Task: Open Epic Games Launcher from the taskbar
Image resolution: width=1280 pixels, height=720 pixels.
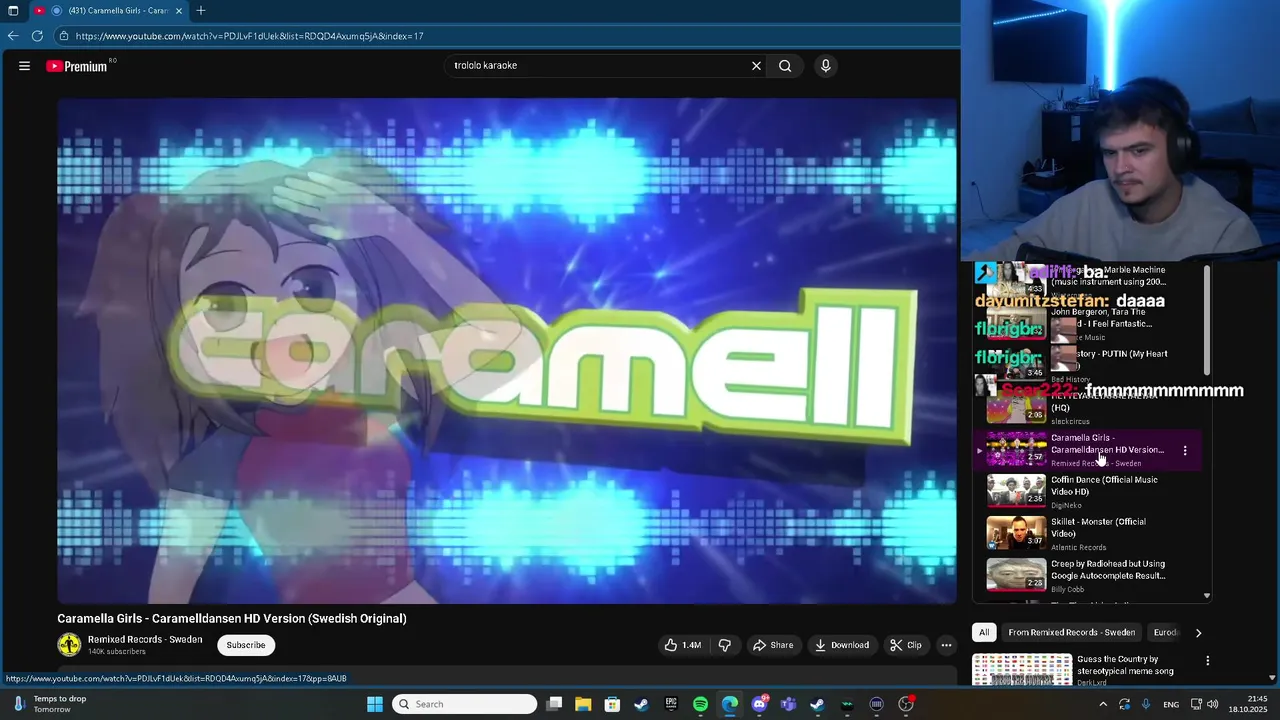Action: tap(671, 704)
